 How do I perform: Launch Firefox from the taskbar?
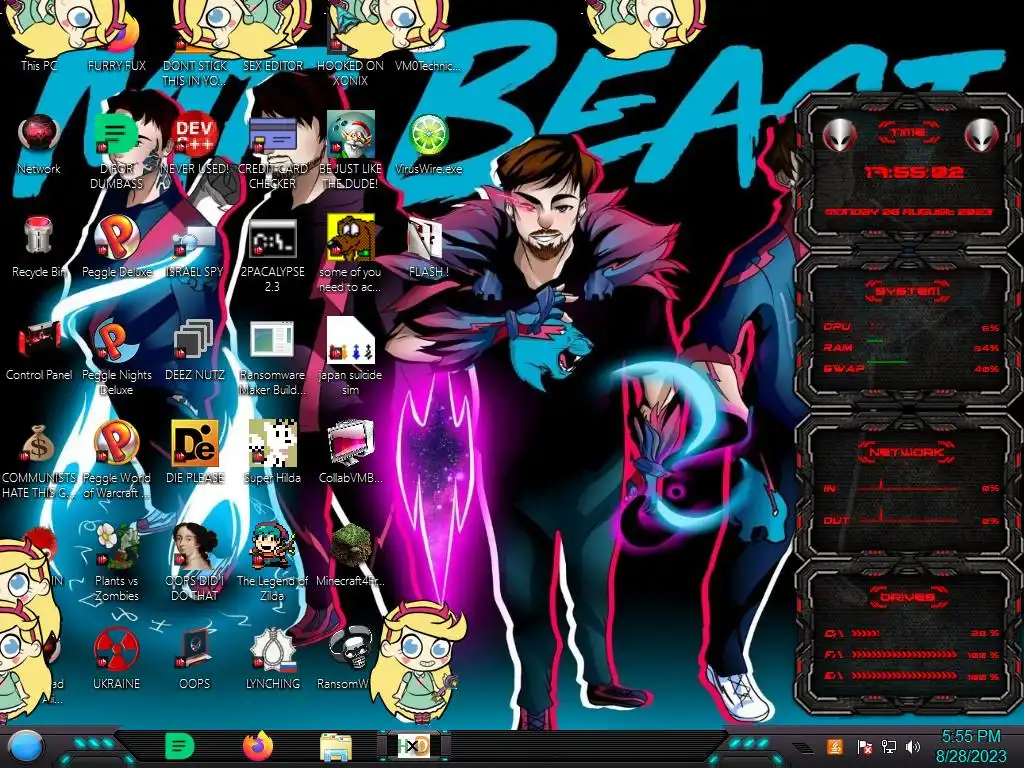click(257, 746)
